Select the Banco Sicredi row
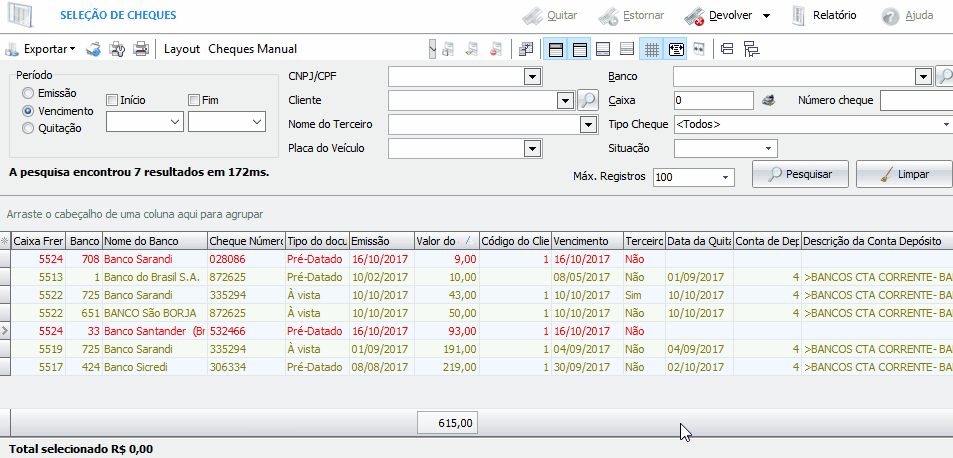 click(x=476, y=367)
